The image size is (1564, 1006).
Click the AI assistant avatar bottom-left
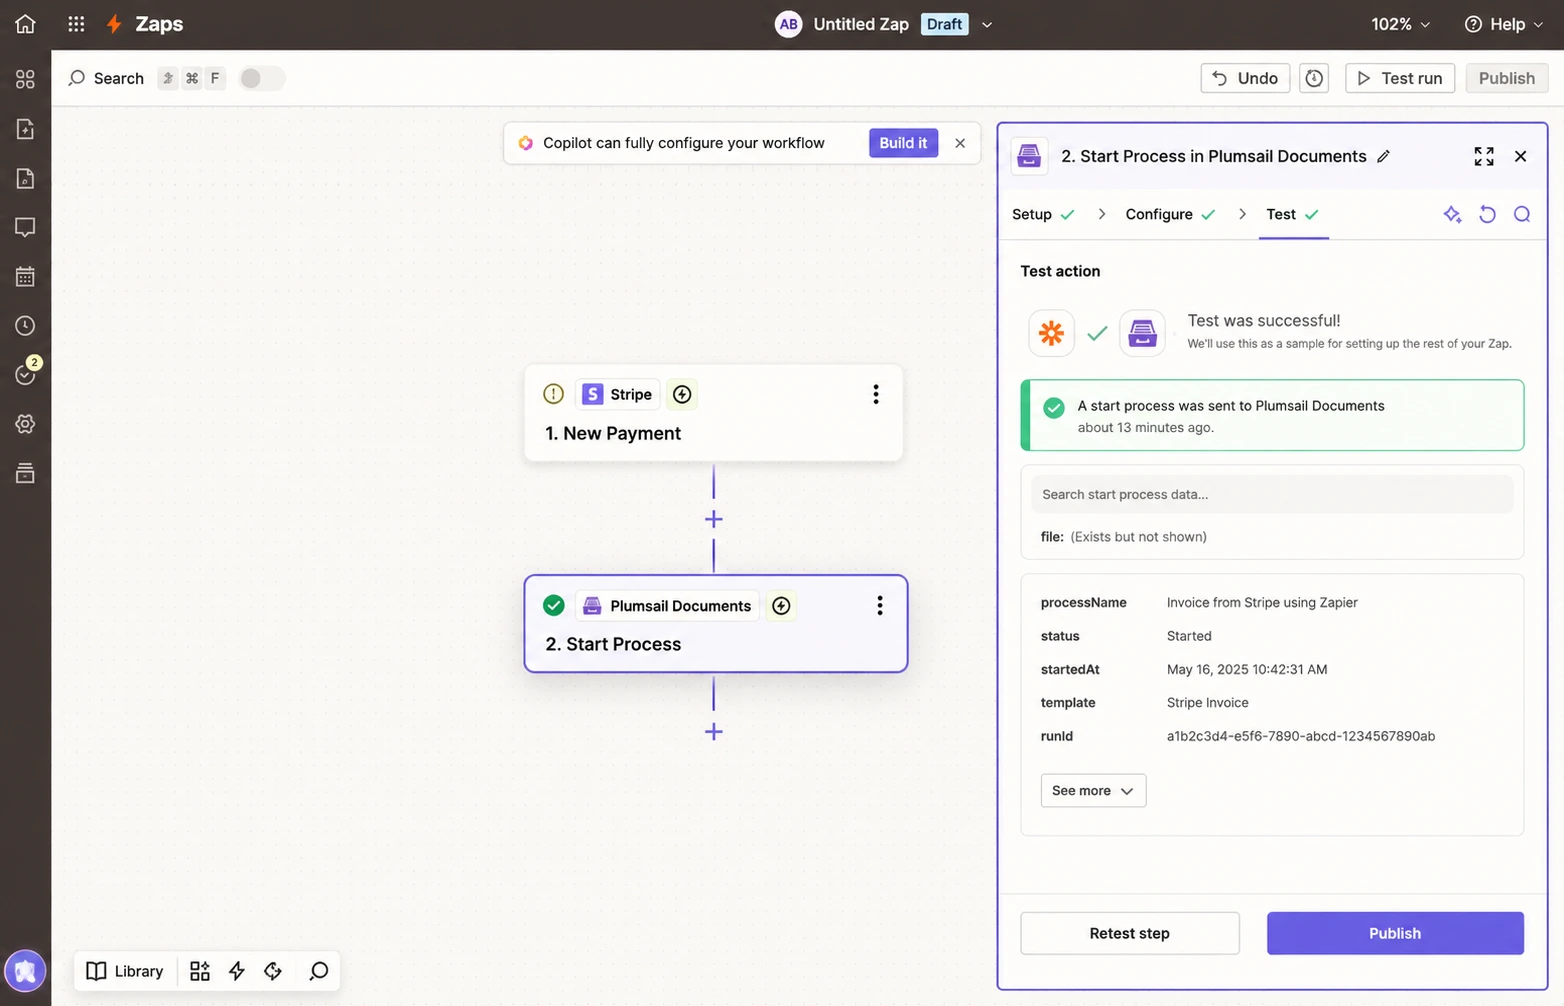tap(25, 971)
